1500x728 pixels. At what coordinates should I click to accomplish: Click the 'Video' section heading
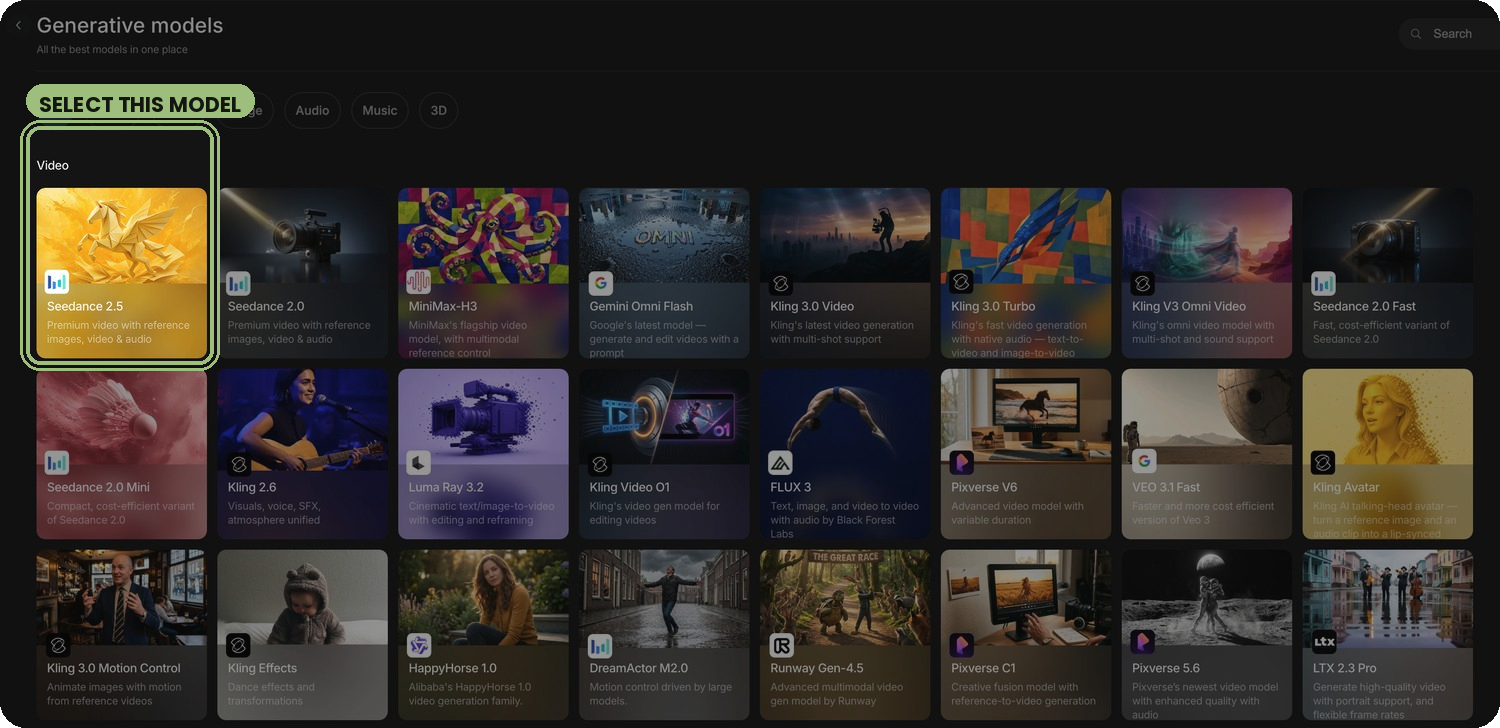[x=53, y=165]
